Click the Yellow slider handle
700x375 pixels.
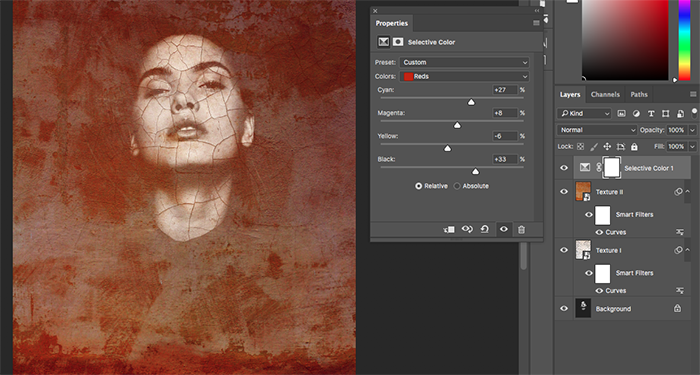[447, 149]
